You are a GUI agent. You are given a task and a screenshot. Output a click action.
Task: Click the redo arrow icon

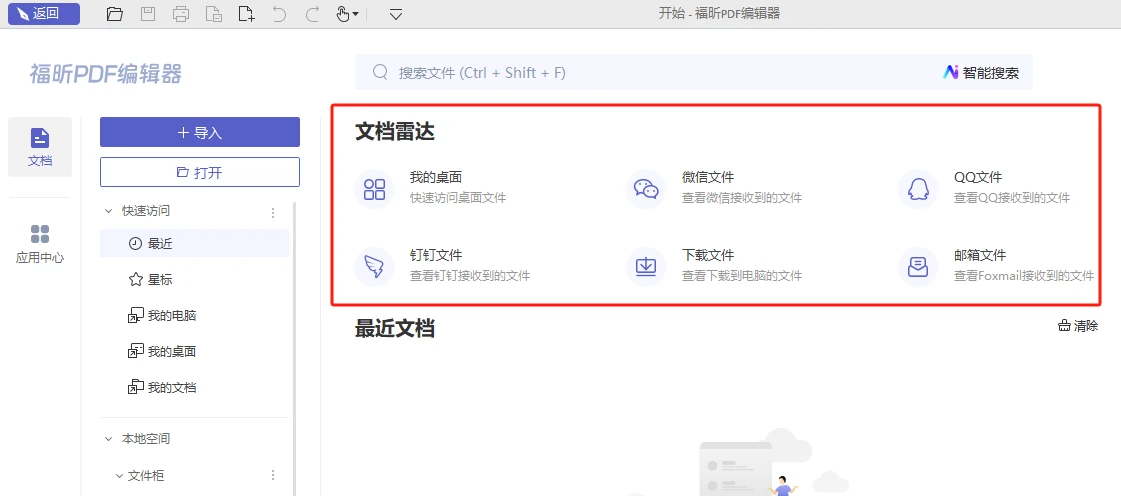(x=312, y=14)
